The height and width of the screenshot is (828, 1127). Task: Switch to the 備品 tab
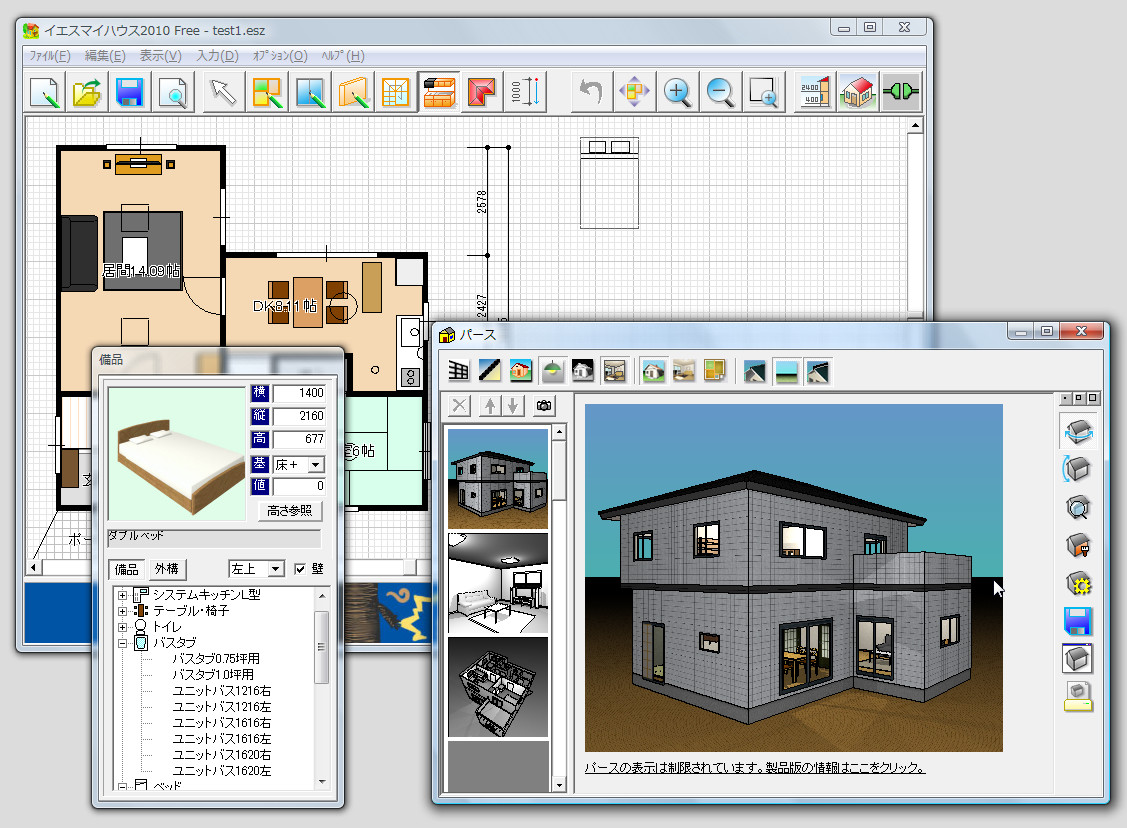[126, 569]
